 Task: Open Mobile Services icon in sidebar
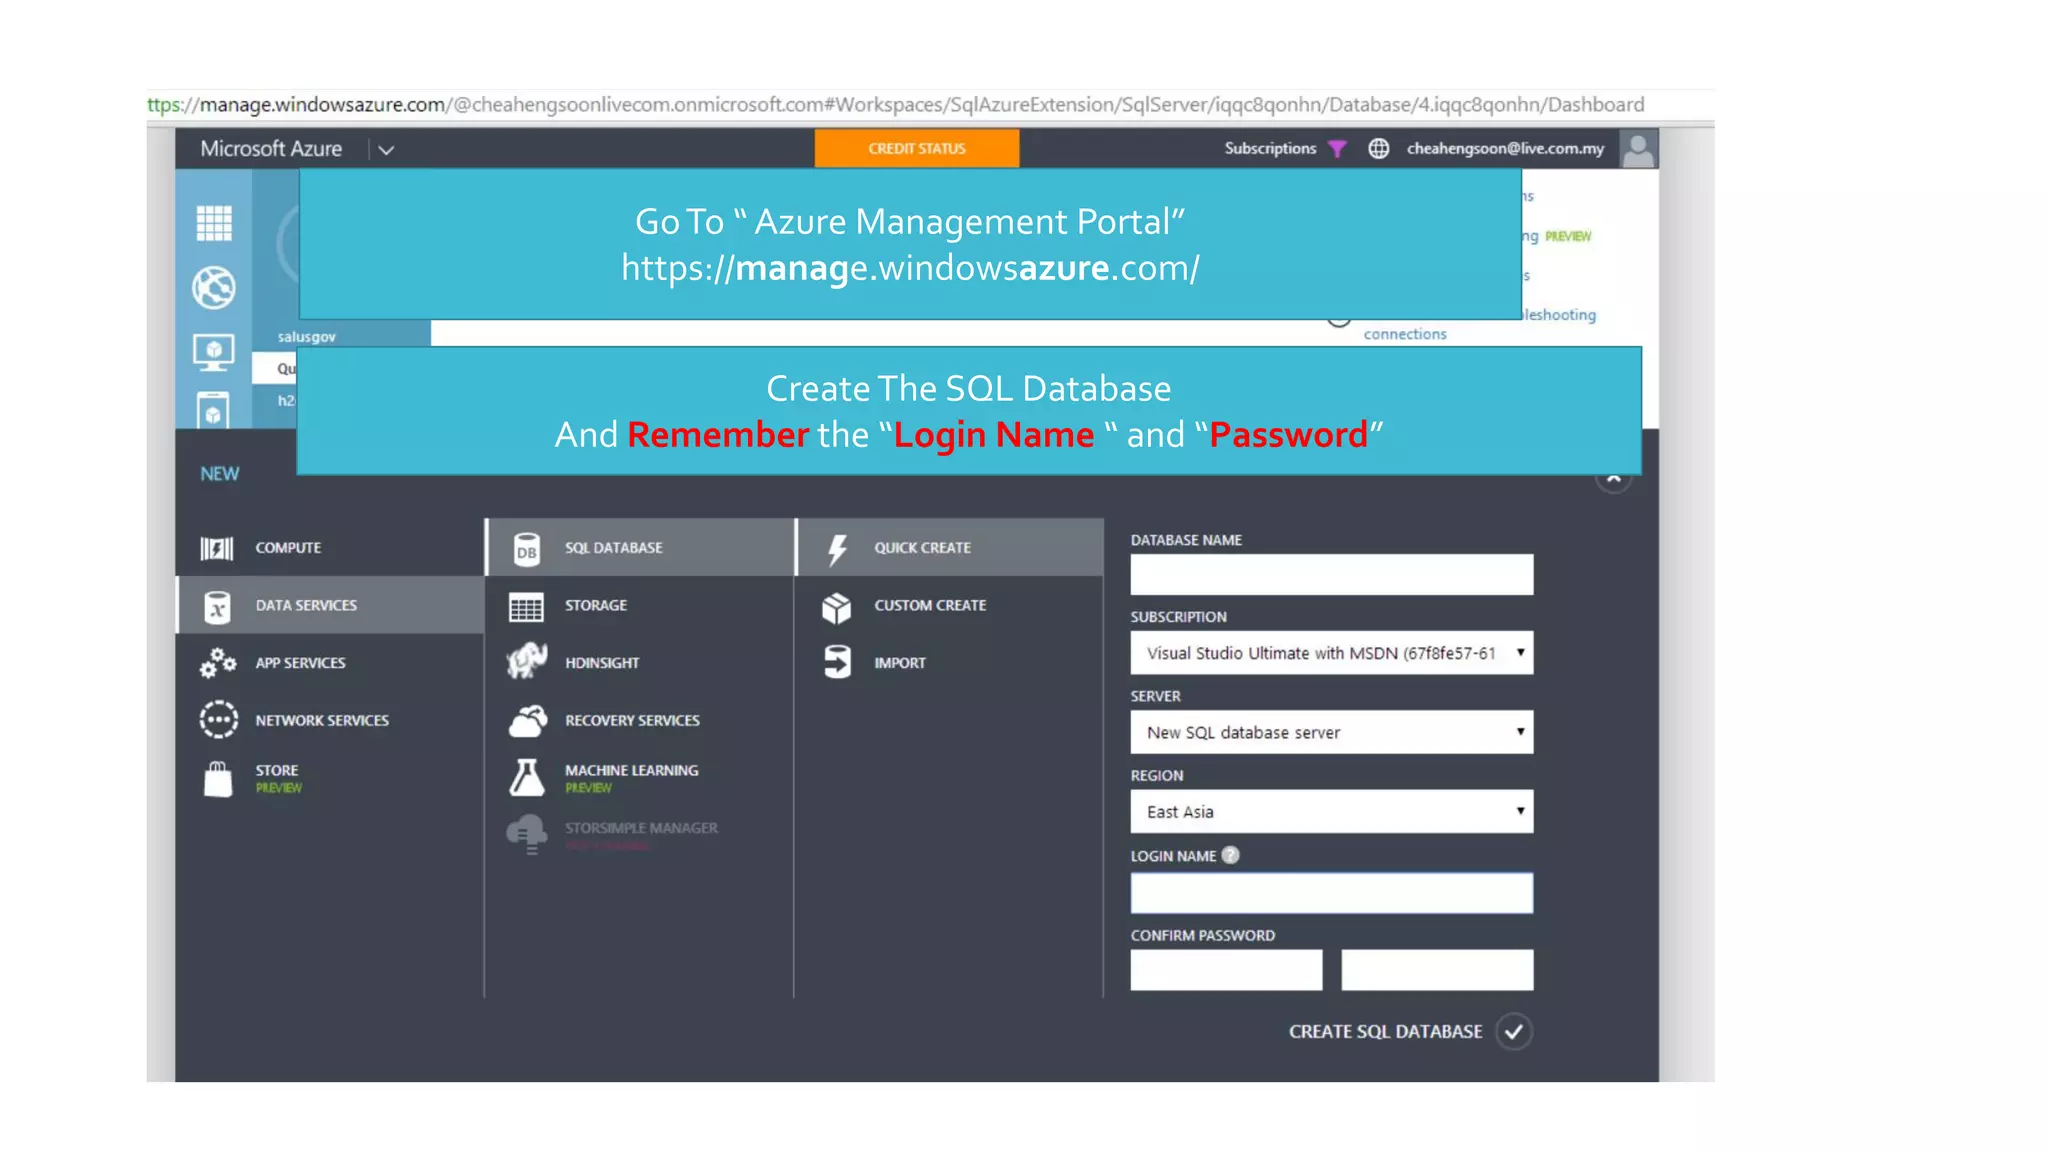(213, 410)
